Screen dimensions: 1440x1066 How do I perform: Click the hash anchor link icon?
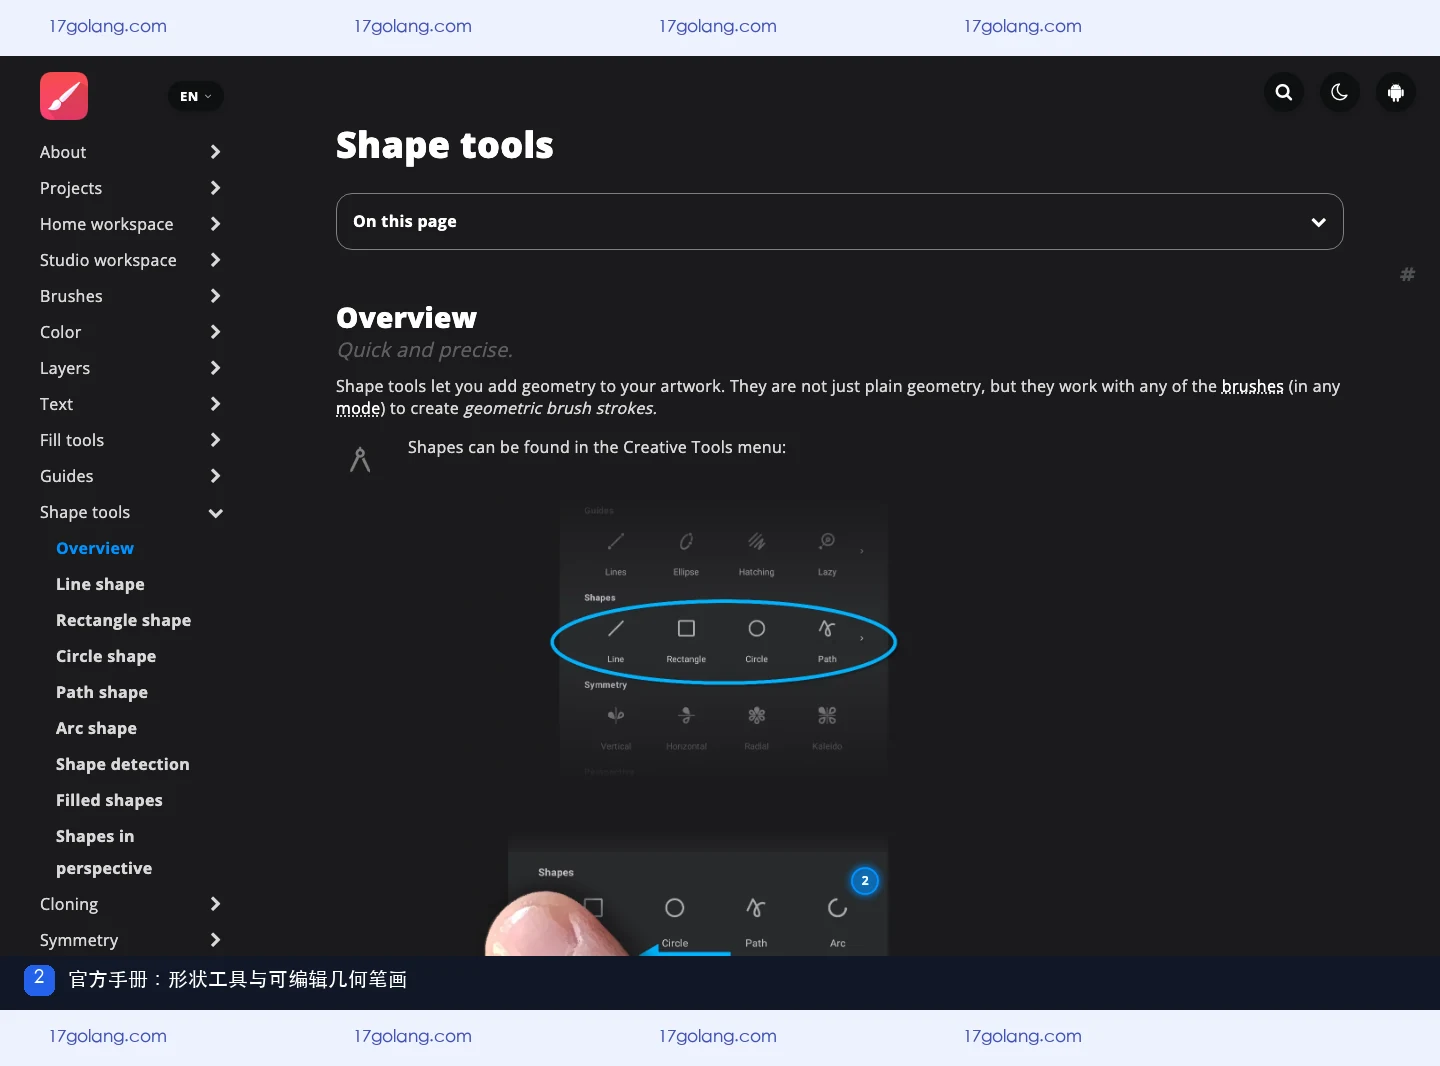tap(1407, 274)
